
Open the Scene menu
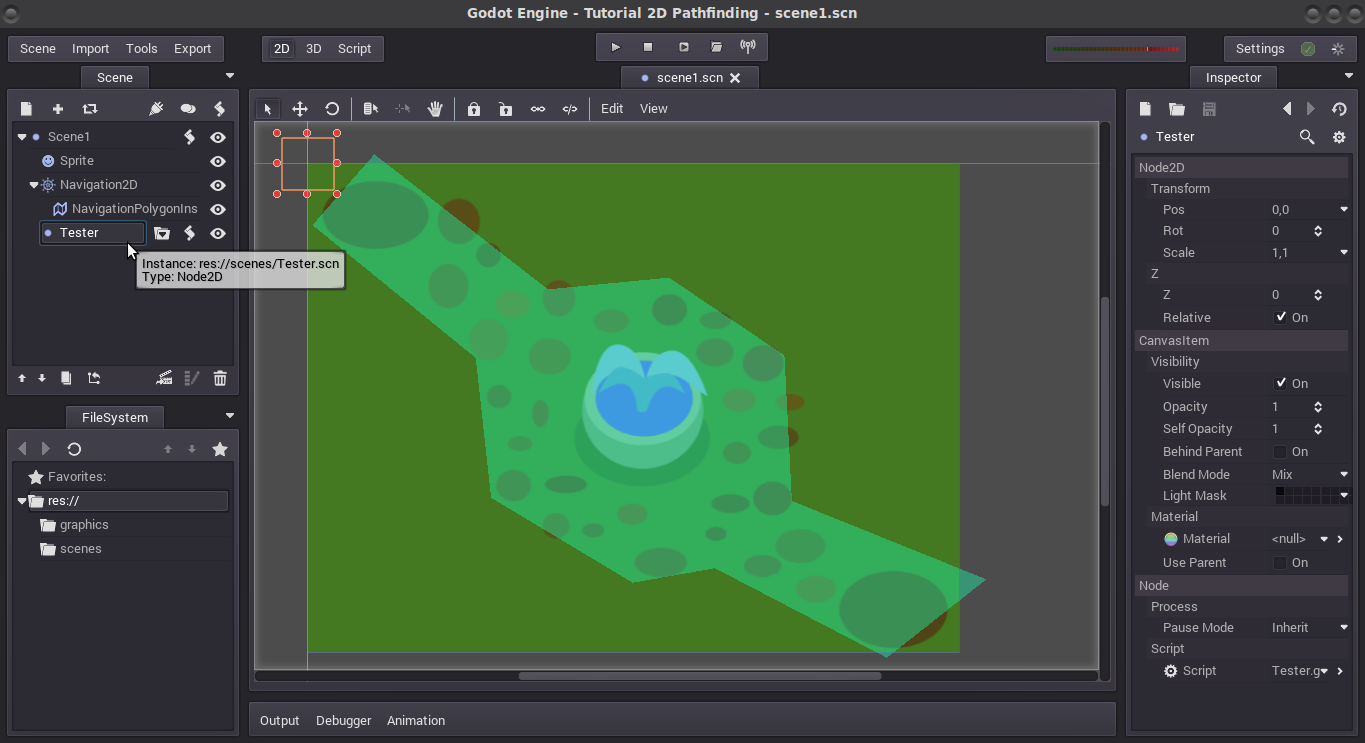[x=38, y=48]
